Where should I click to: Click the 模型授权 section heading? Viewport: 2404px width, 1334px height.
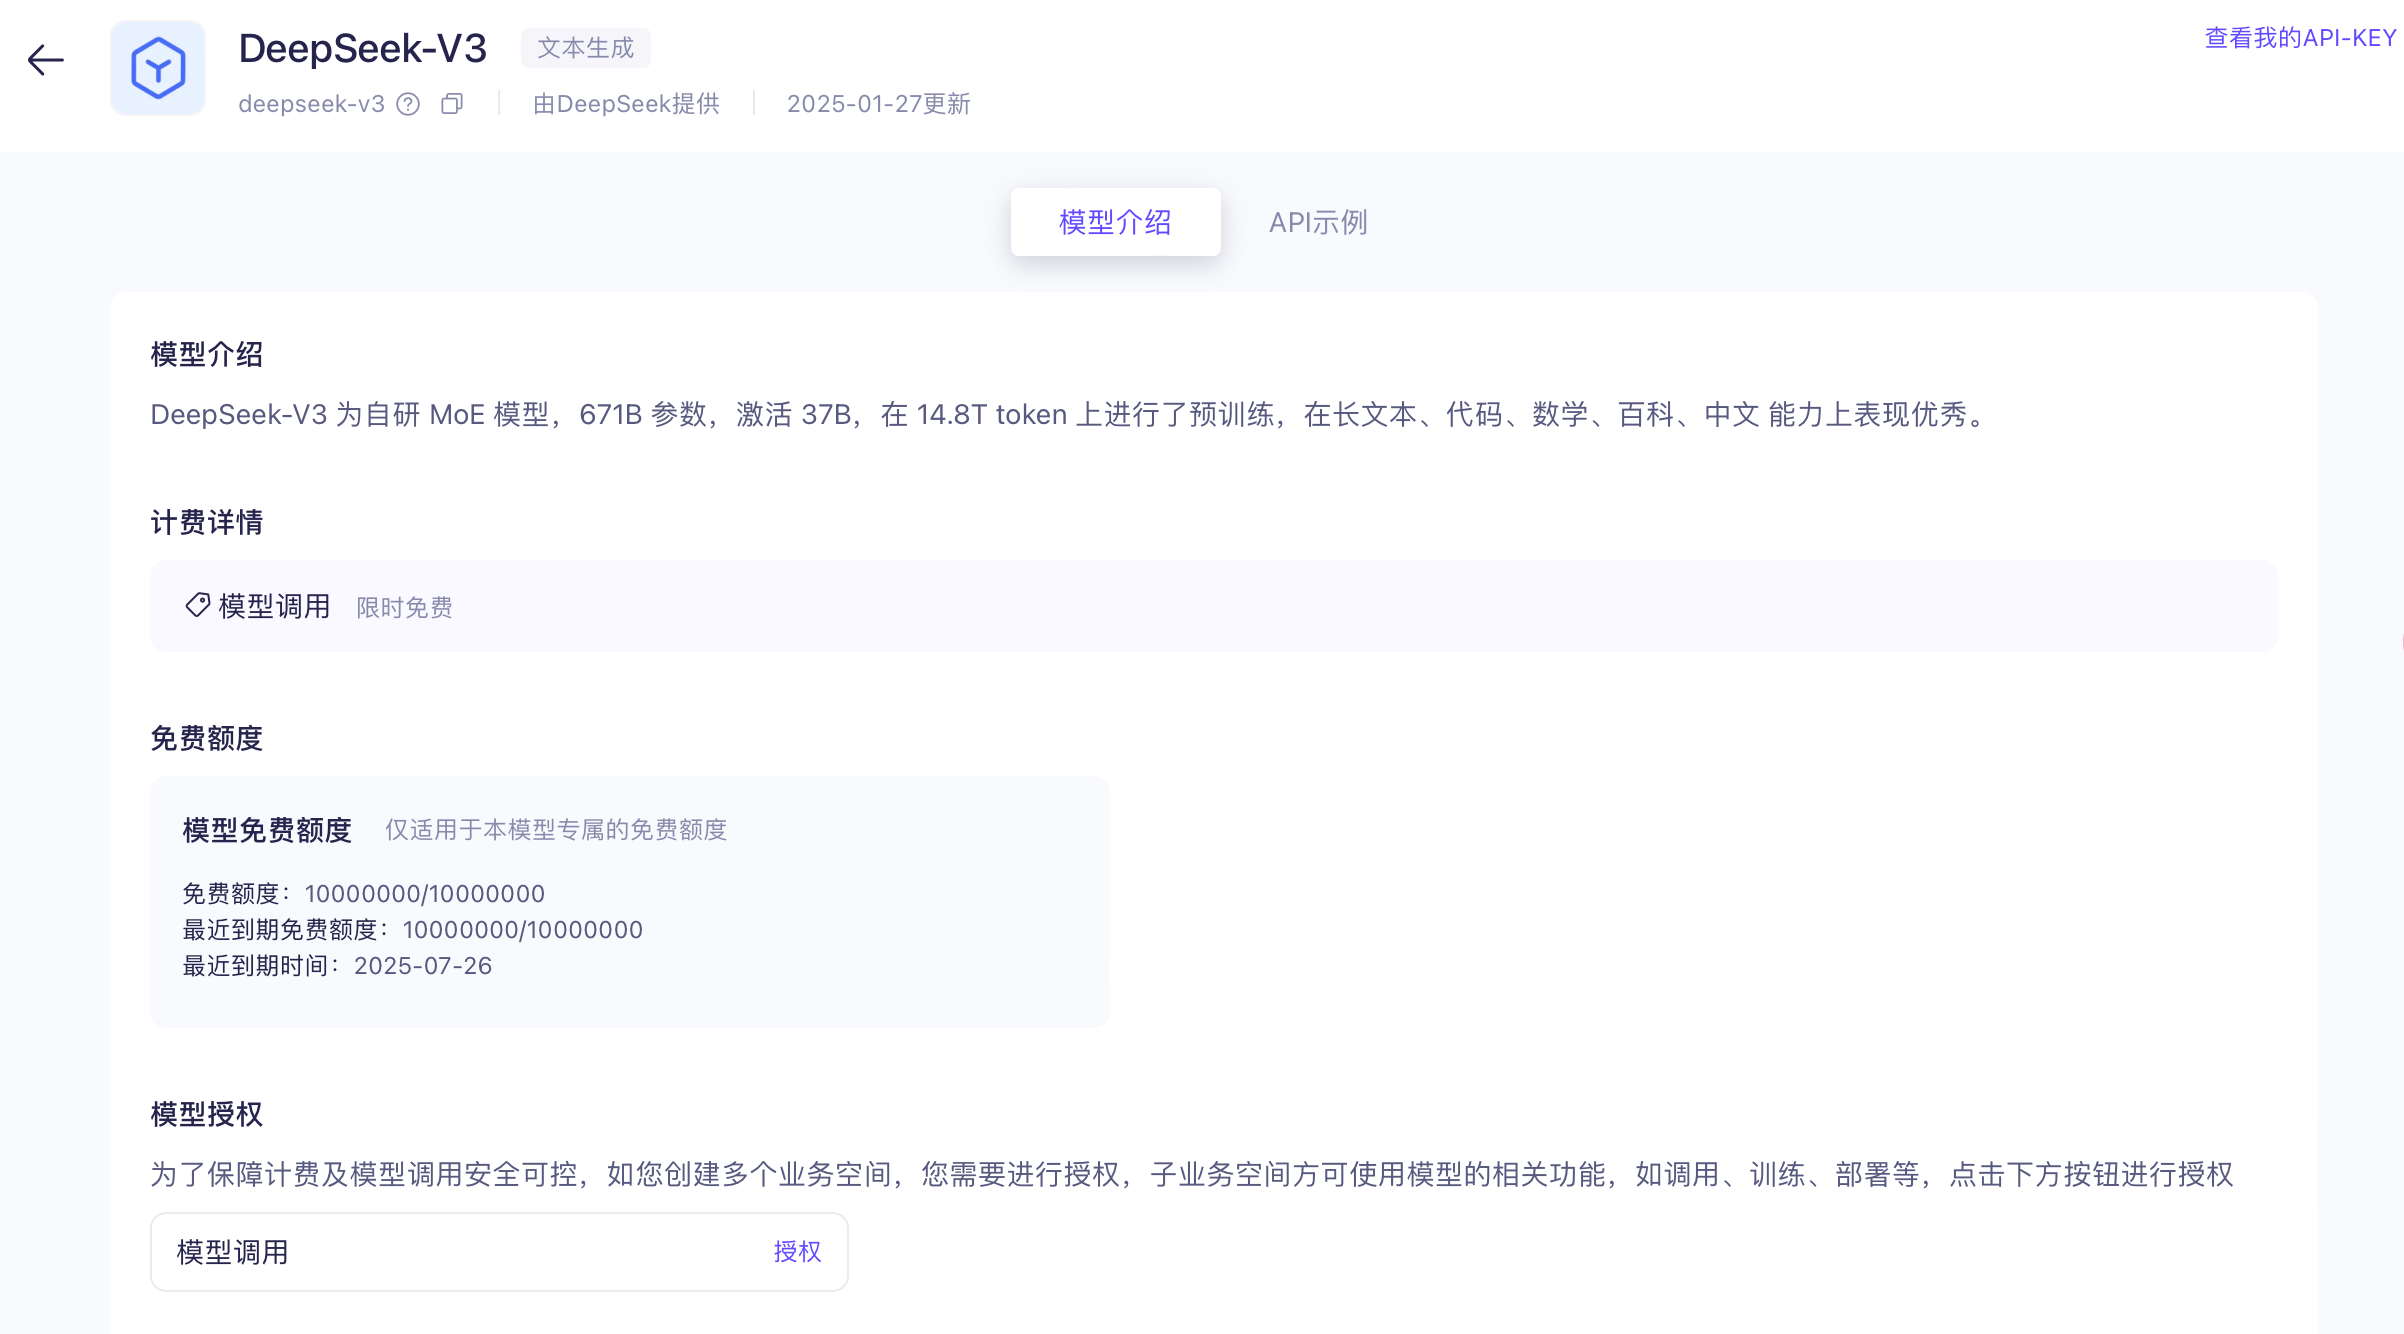tap(206, 1114)
